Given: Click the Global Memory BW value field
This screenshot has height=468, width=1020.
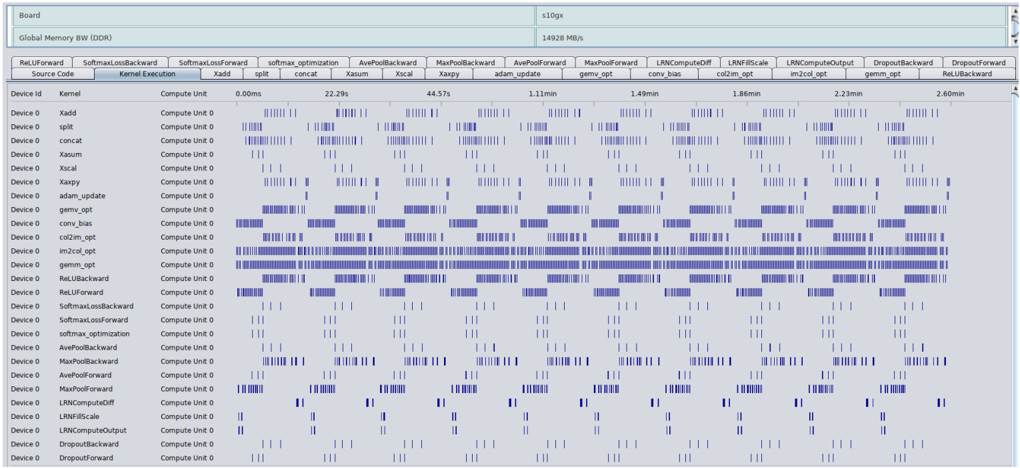Looking at the screenshot, I should click(768, 38).
